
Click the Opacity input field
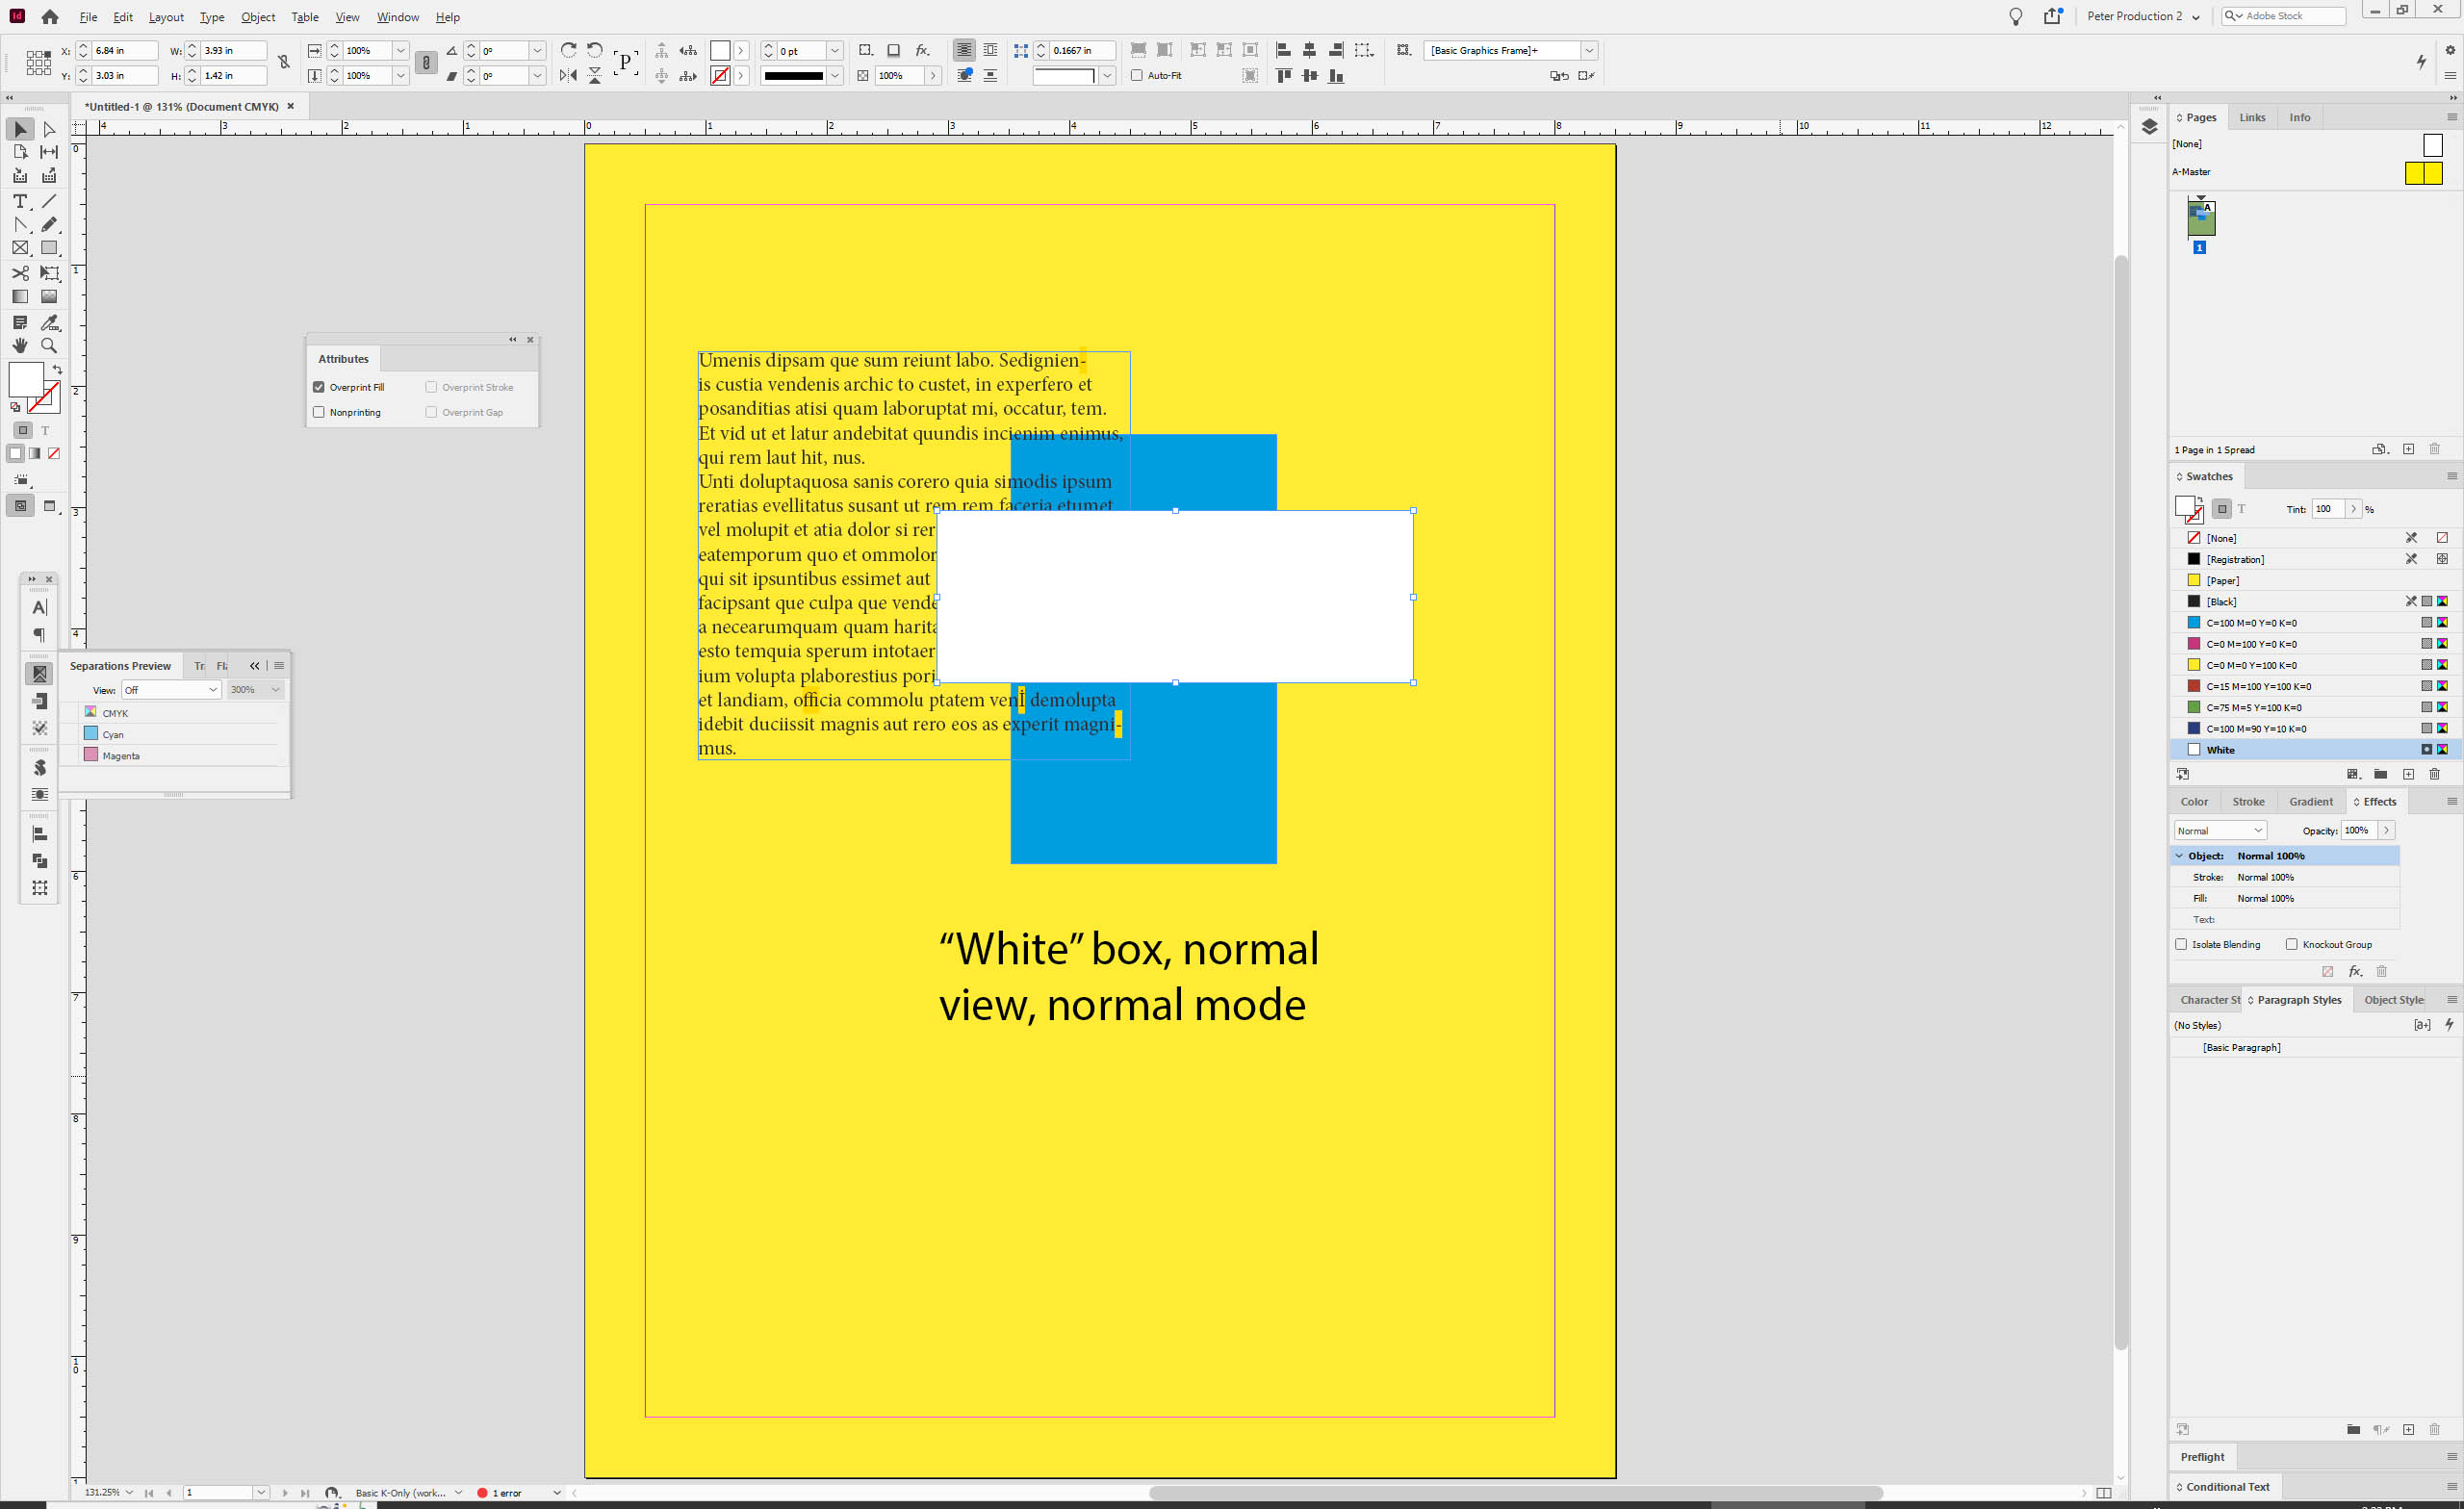2357,830
